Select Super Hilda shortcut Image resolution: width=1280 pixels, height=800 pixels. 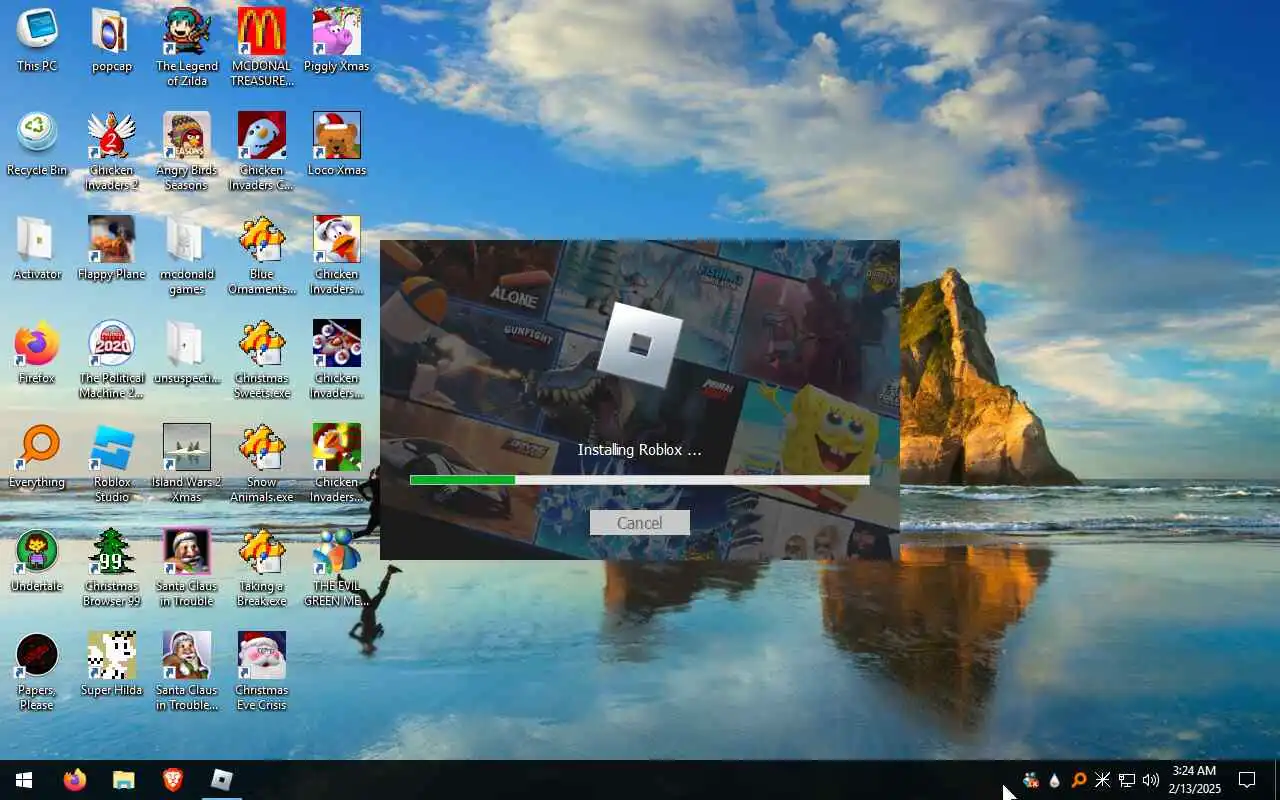click(112, 664)
